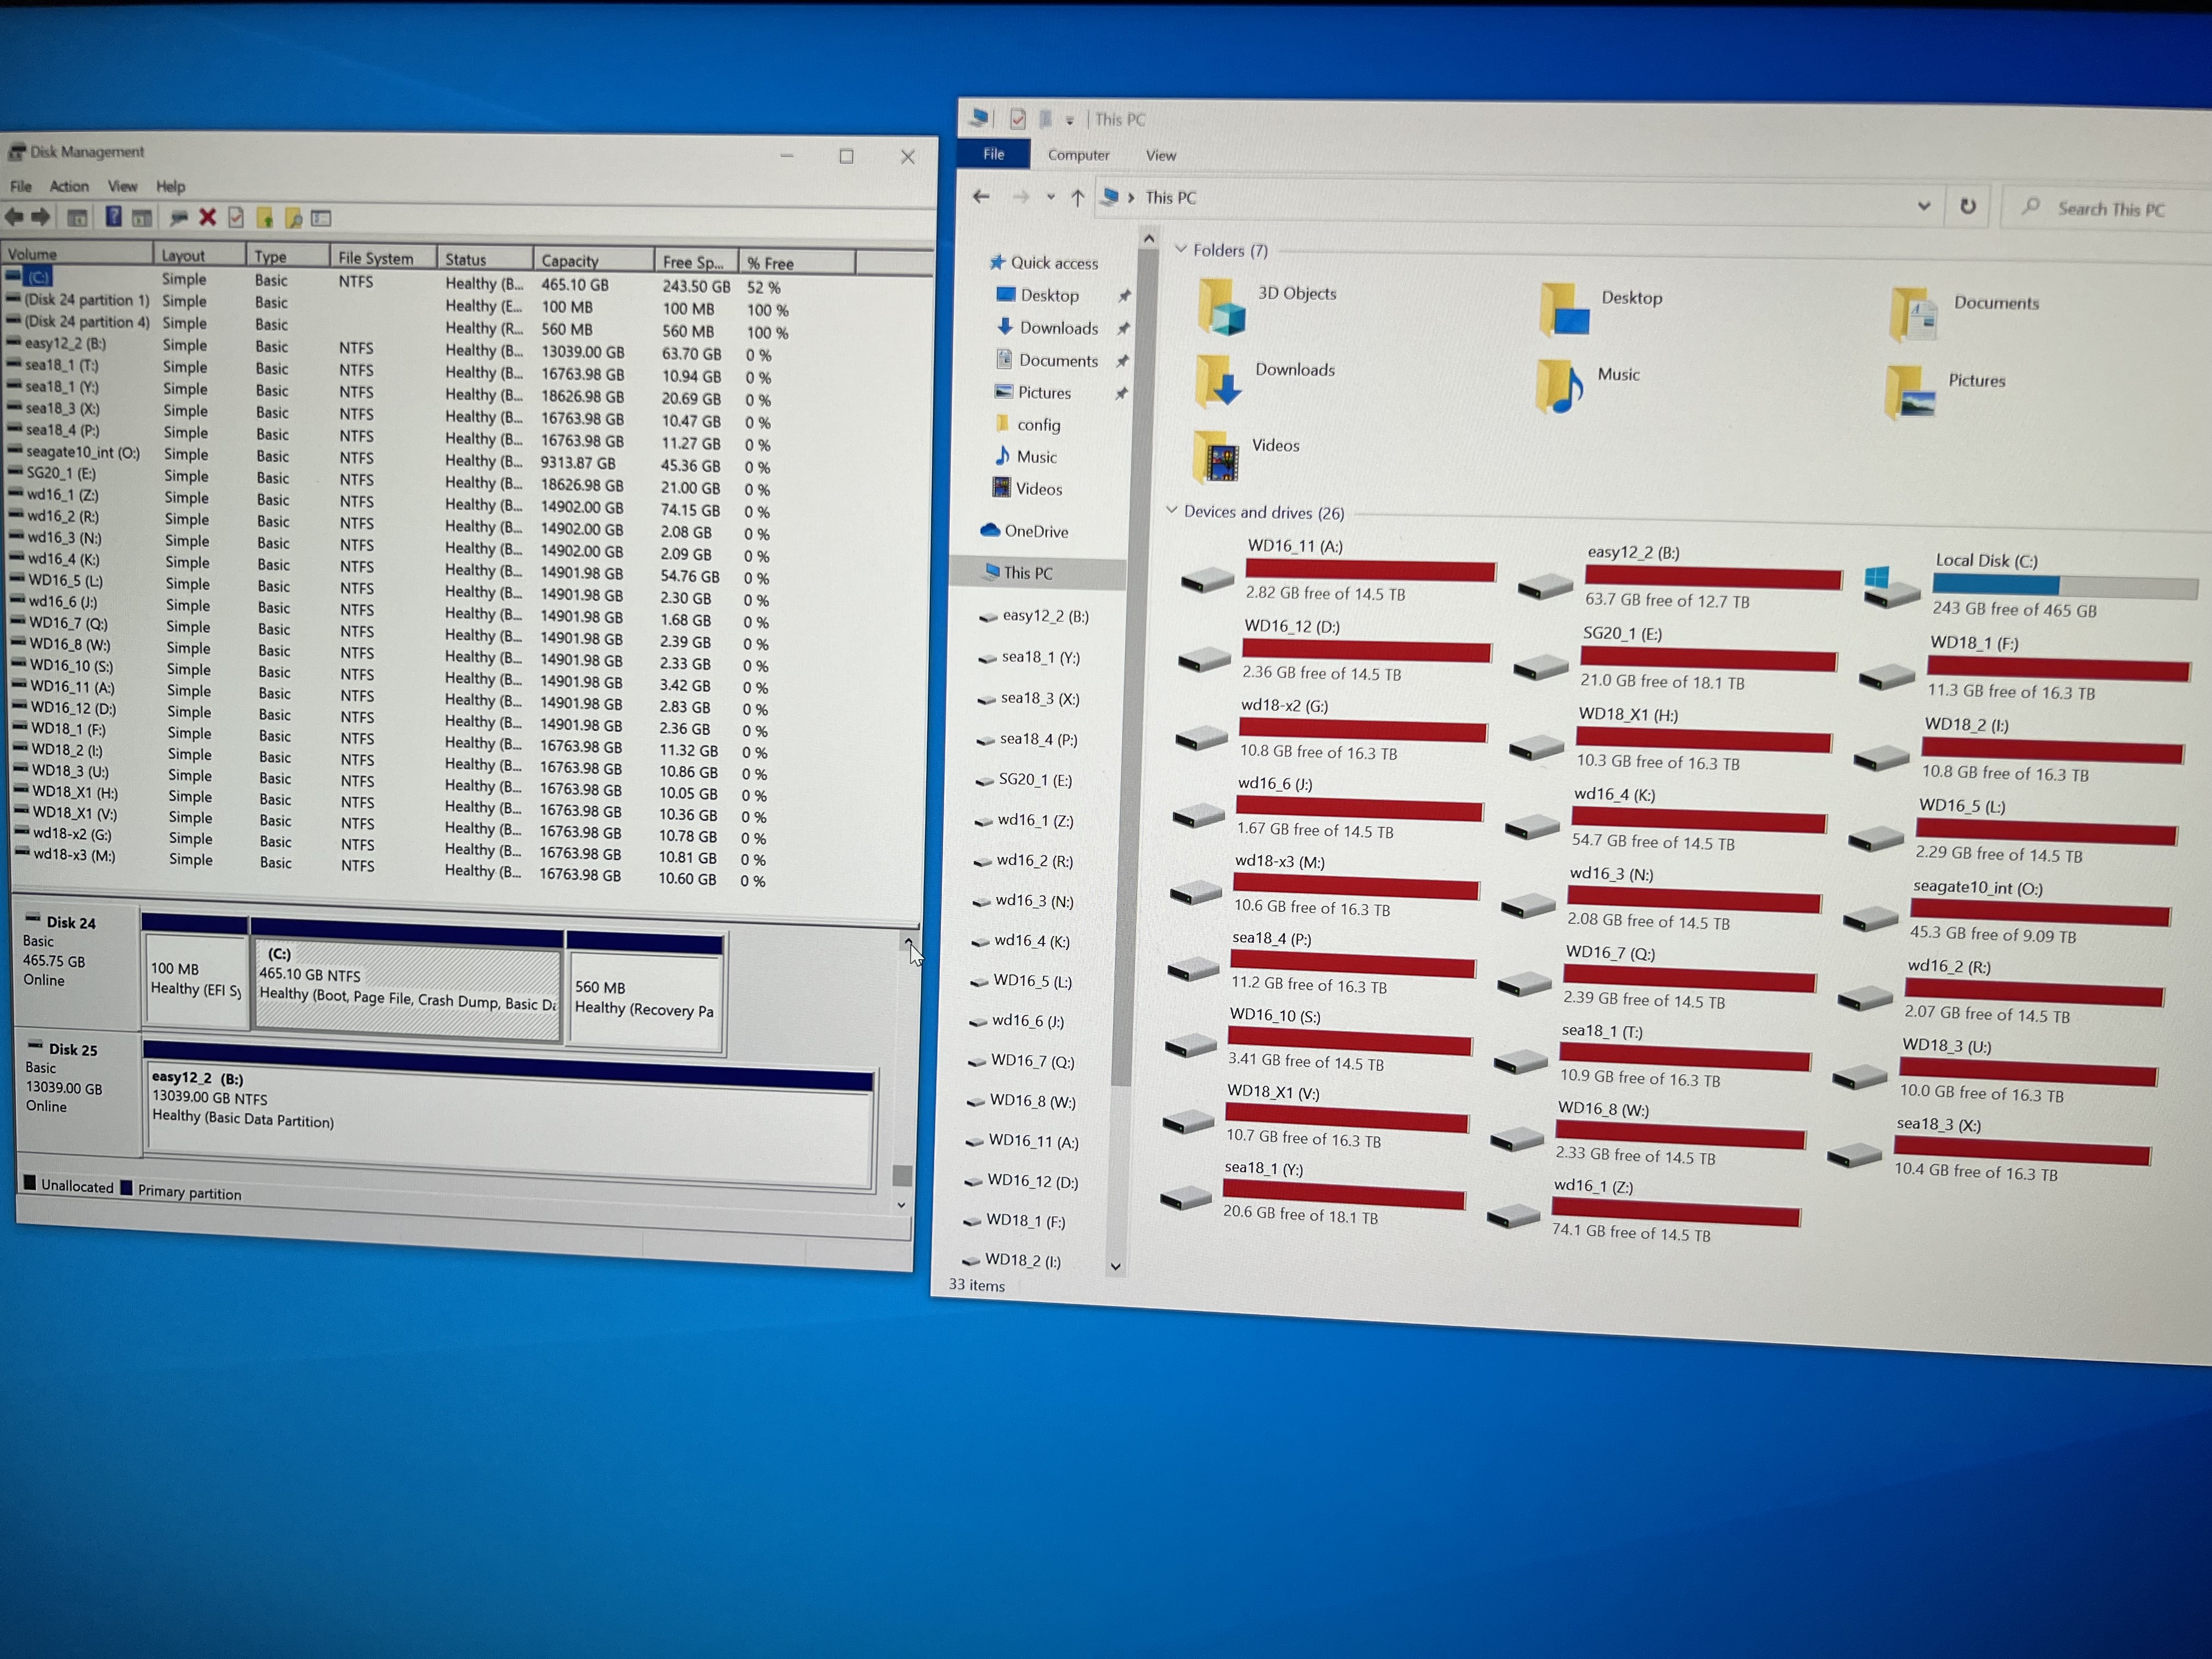Open the address bar history dropdown
The height and width of the screenshot is (1659, 2212).
pyautogui.click(x=1923, y=206)
